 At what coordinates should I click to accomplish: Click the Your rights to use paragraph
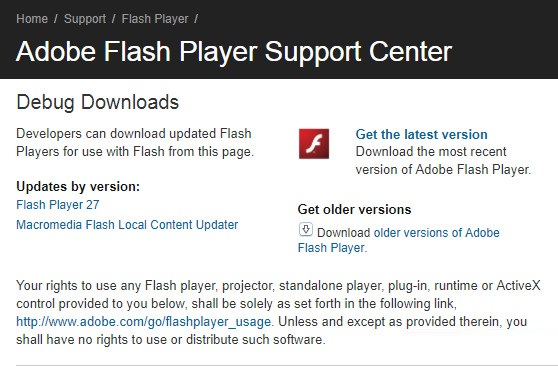click(278, 312)
